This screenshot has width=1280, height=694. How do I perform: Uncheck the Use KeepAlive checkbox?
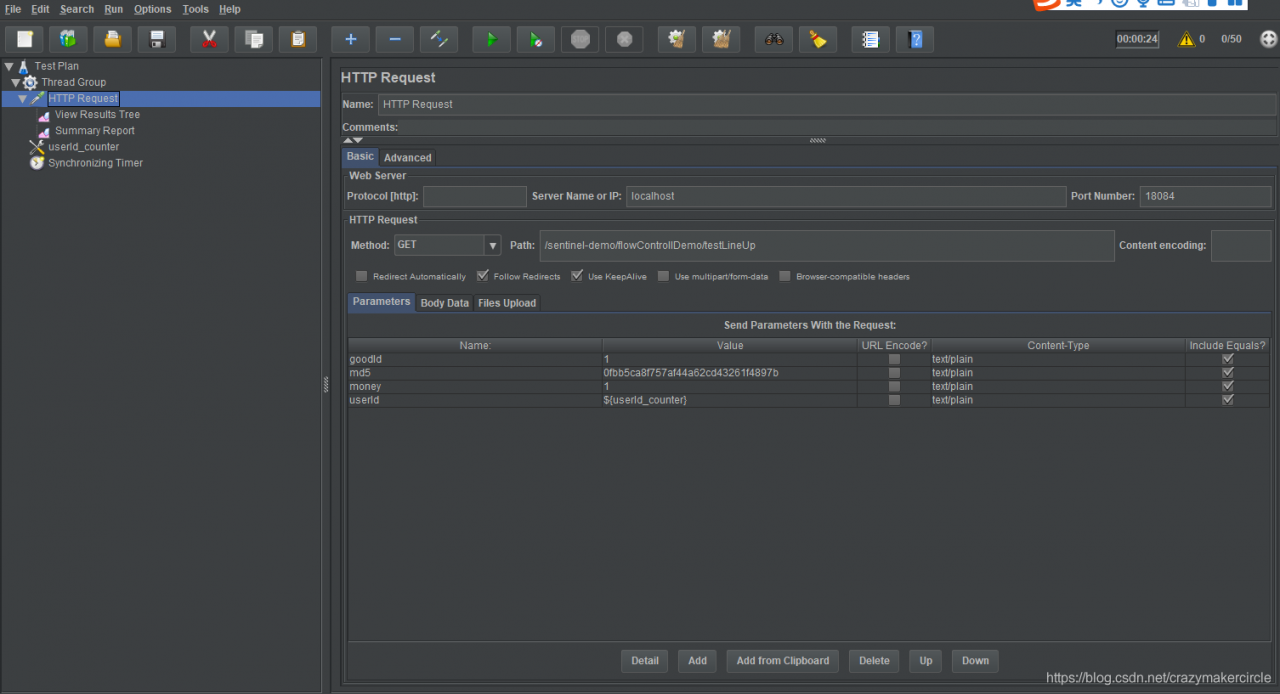(x=577, y=276)
